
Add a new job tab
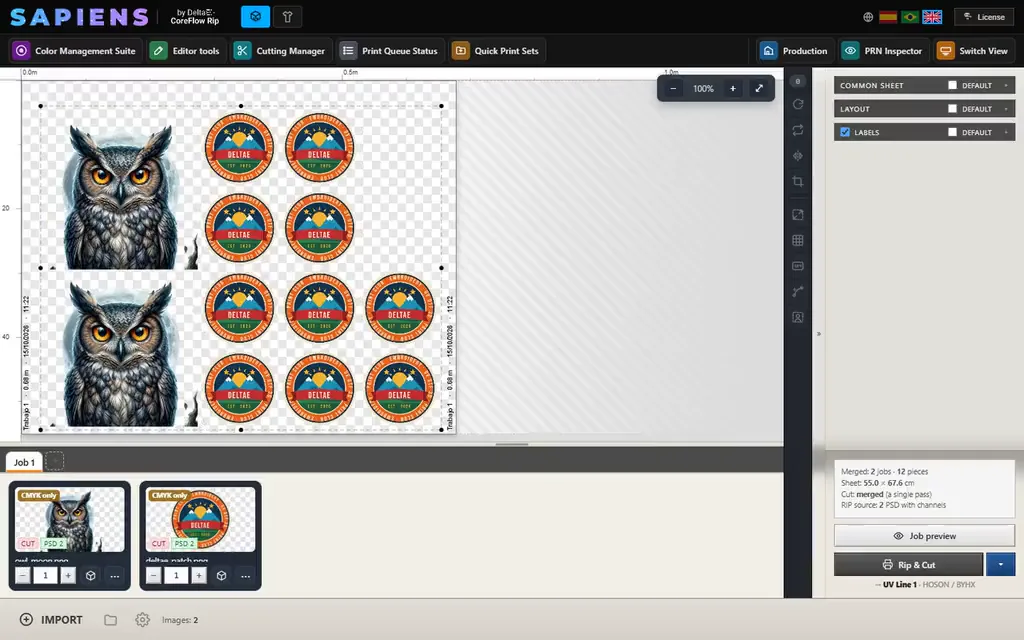55,461
